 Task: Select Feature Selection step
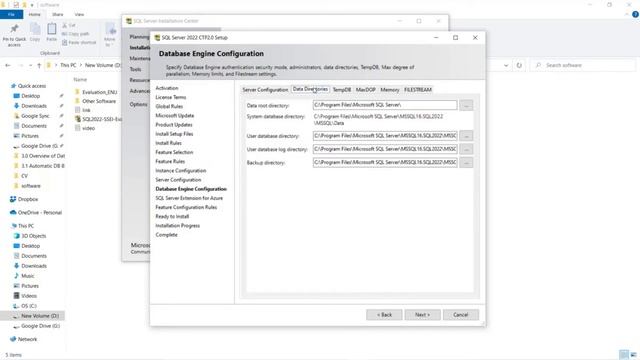(174, 152)
